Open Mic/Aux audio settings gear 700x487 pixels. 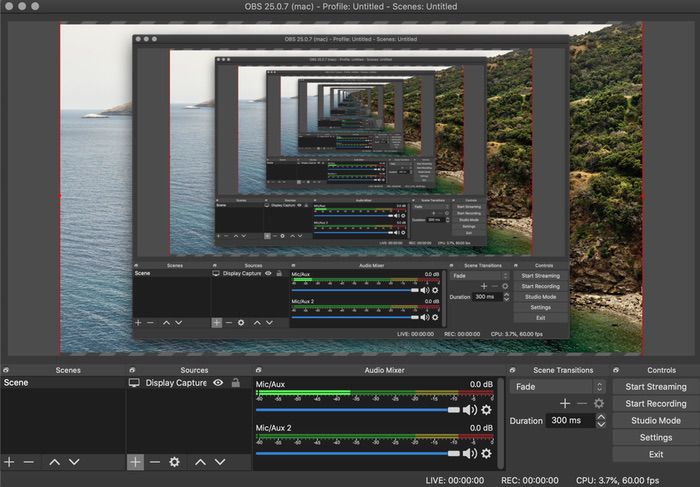point(487,410)
